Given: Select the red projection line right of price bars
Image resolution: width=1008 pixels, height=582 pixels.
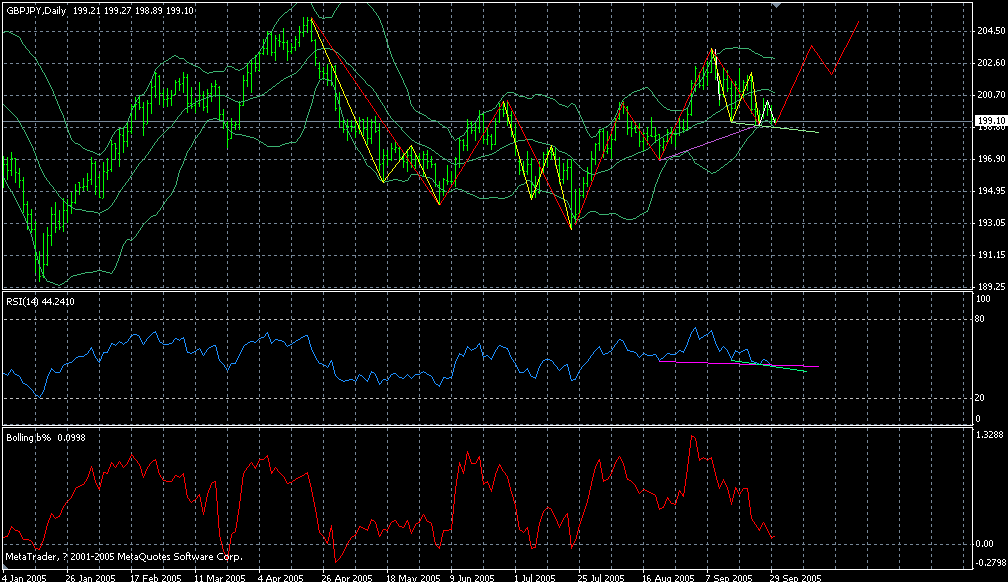Looking at the screenshot, I should [818, 71].
